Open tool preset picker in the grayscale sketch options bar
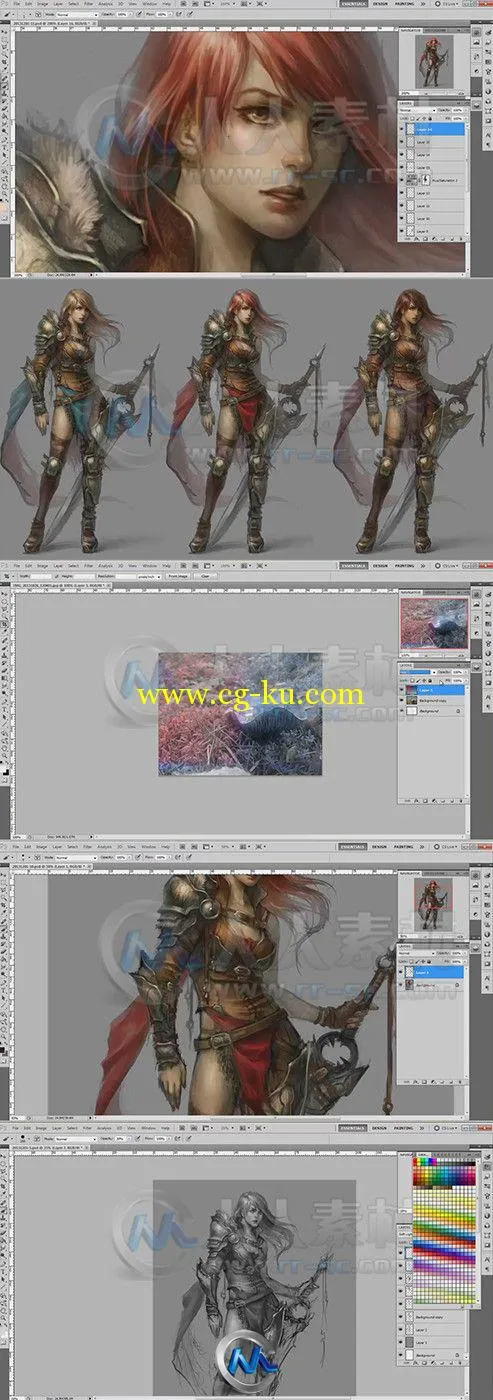The image size is (493, 1400). 9,1137
